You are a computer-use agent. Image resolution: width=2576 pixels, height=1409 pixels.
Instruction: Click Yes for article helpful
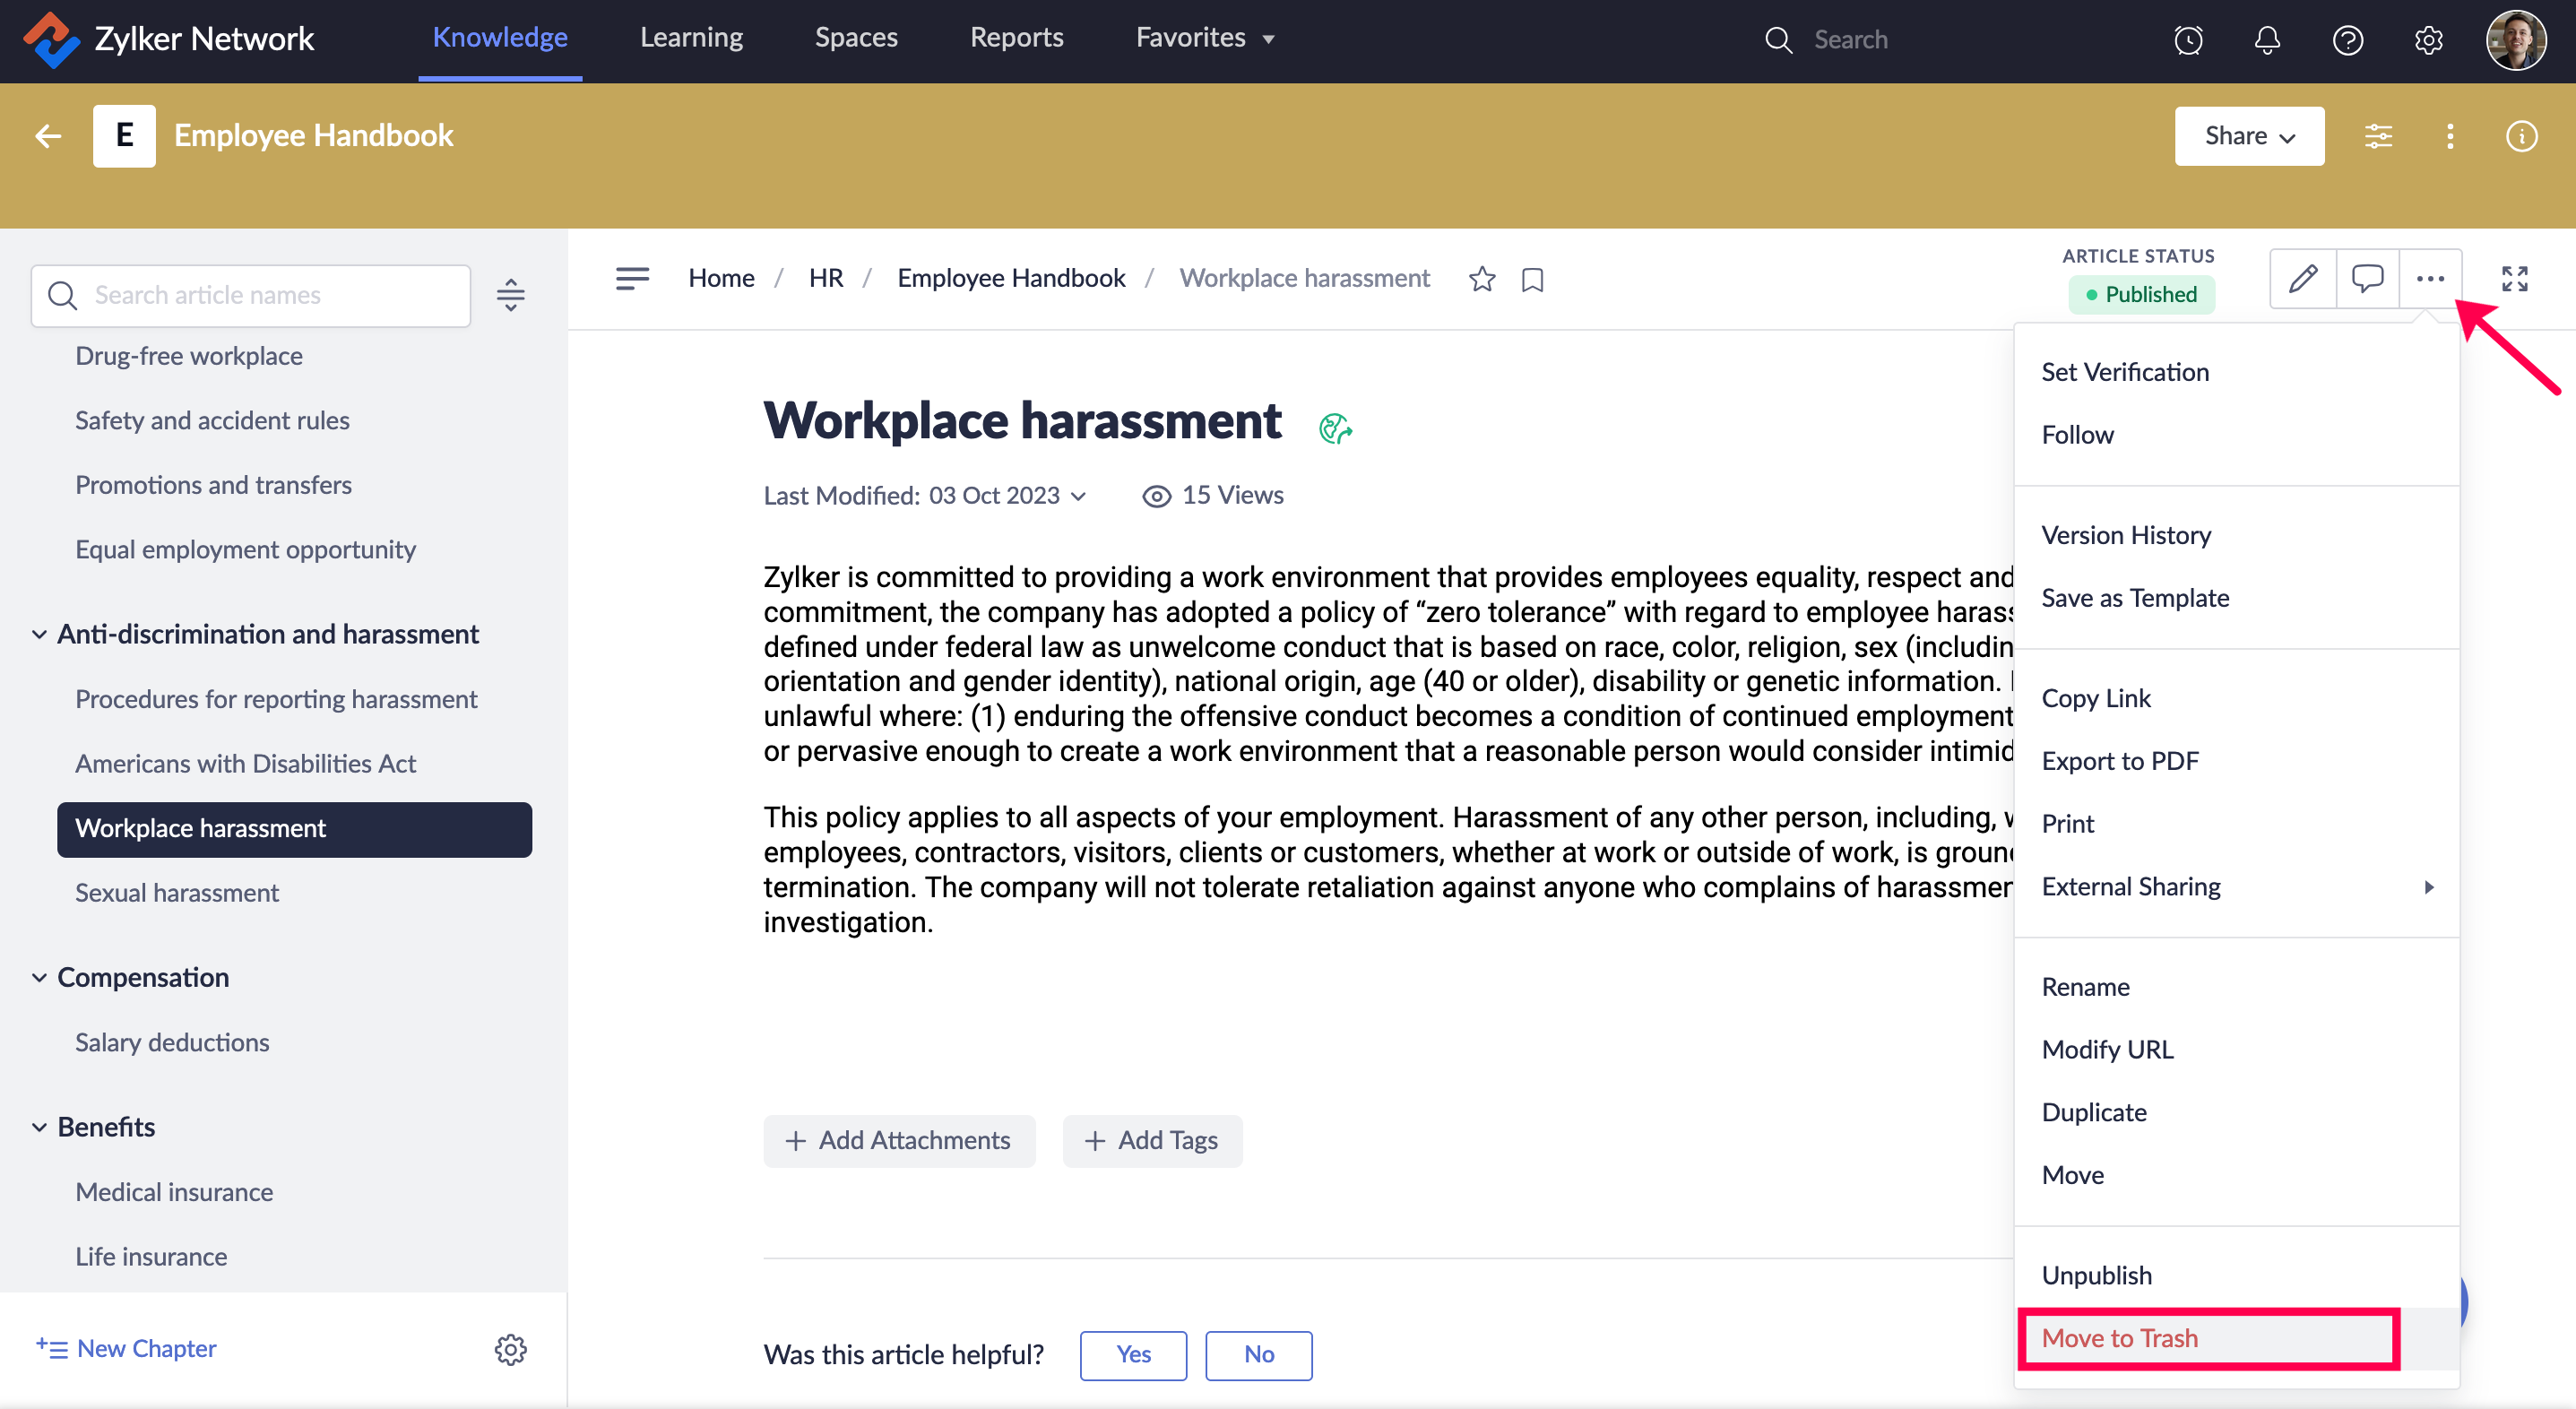click(x=1132, y=1354)
